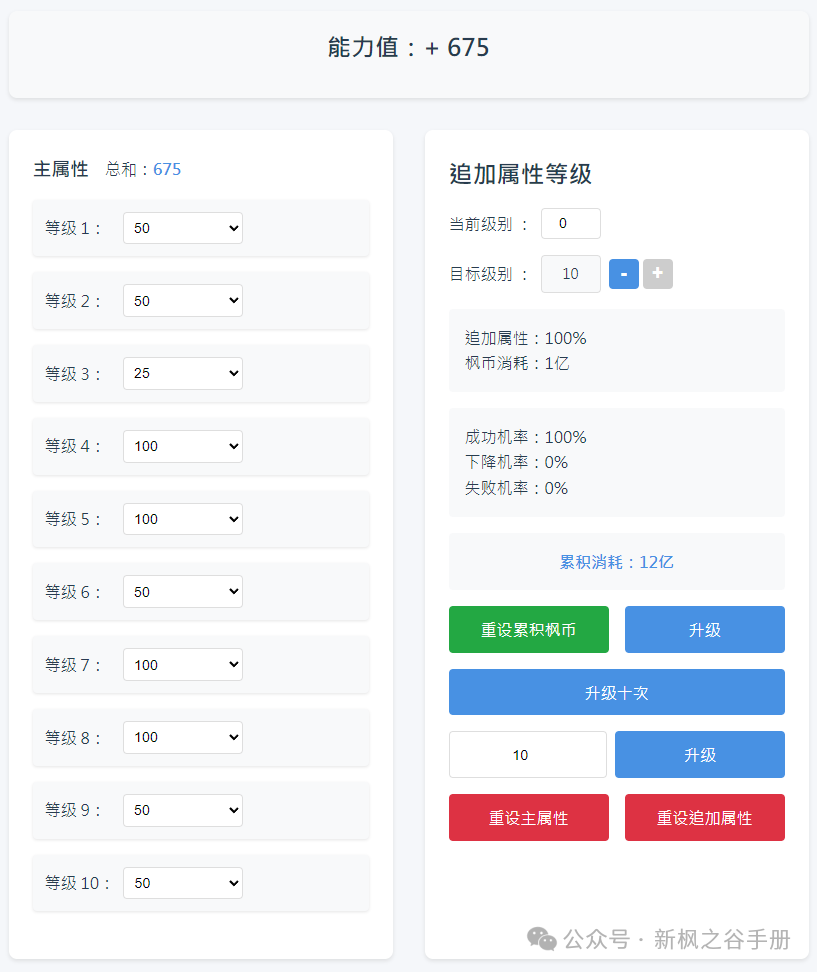Open the 等级 1 dropdown

point(183,228)
